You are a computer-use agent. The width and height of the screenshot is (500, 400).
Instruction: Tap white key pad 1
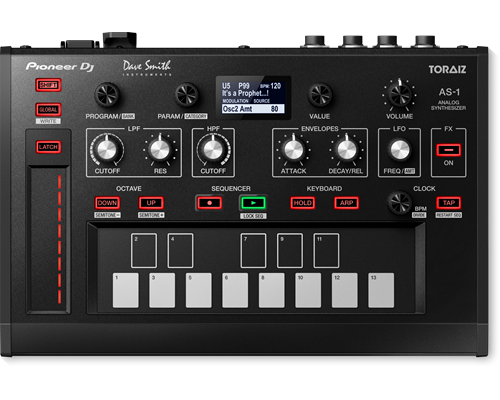(x=126, y=290)
